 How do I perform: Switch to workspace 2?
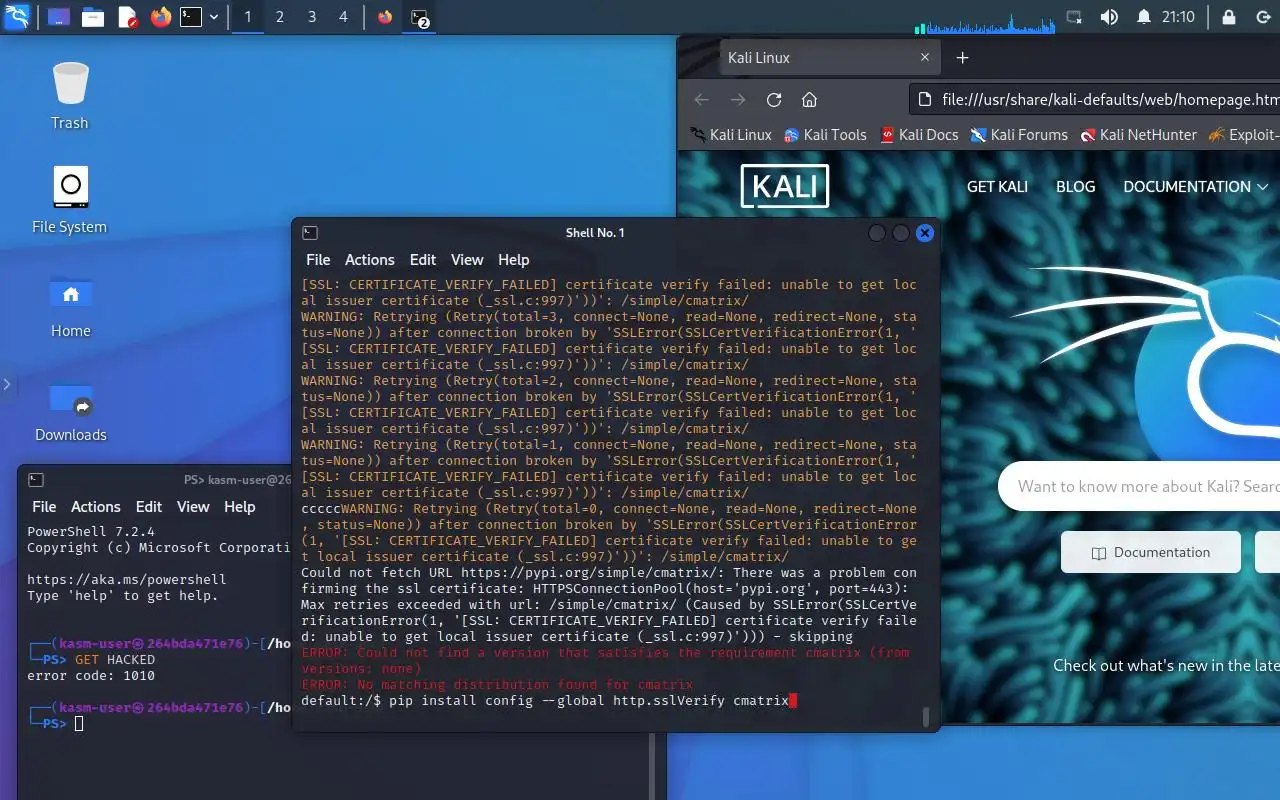pos(280,17)
